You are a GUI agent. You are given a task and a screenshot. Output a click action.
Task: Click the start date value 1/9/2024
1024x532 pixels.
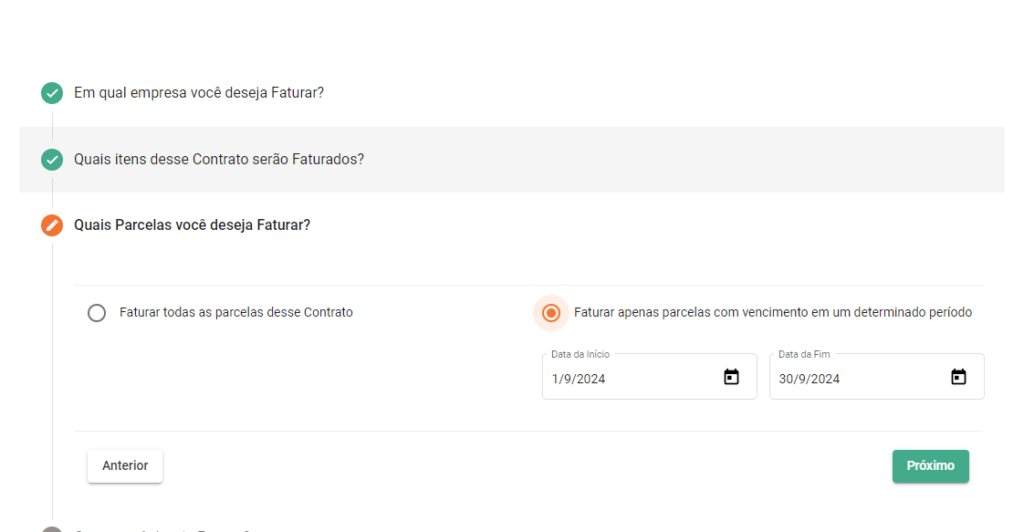pyautogui.click(x=579, y=379)
